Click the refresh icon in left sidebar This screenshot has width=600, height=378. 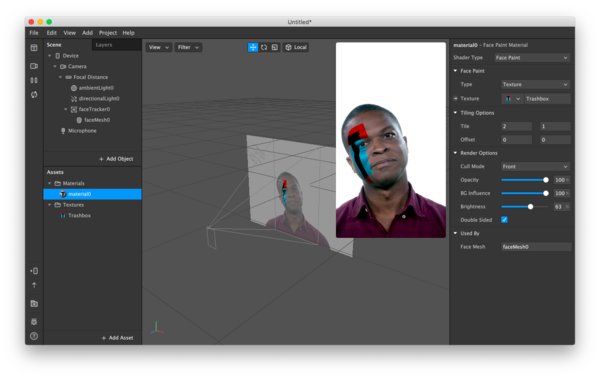(x=34, y=94)
